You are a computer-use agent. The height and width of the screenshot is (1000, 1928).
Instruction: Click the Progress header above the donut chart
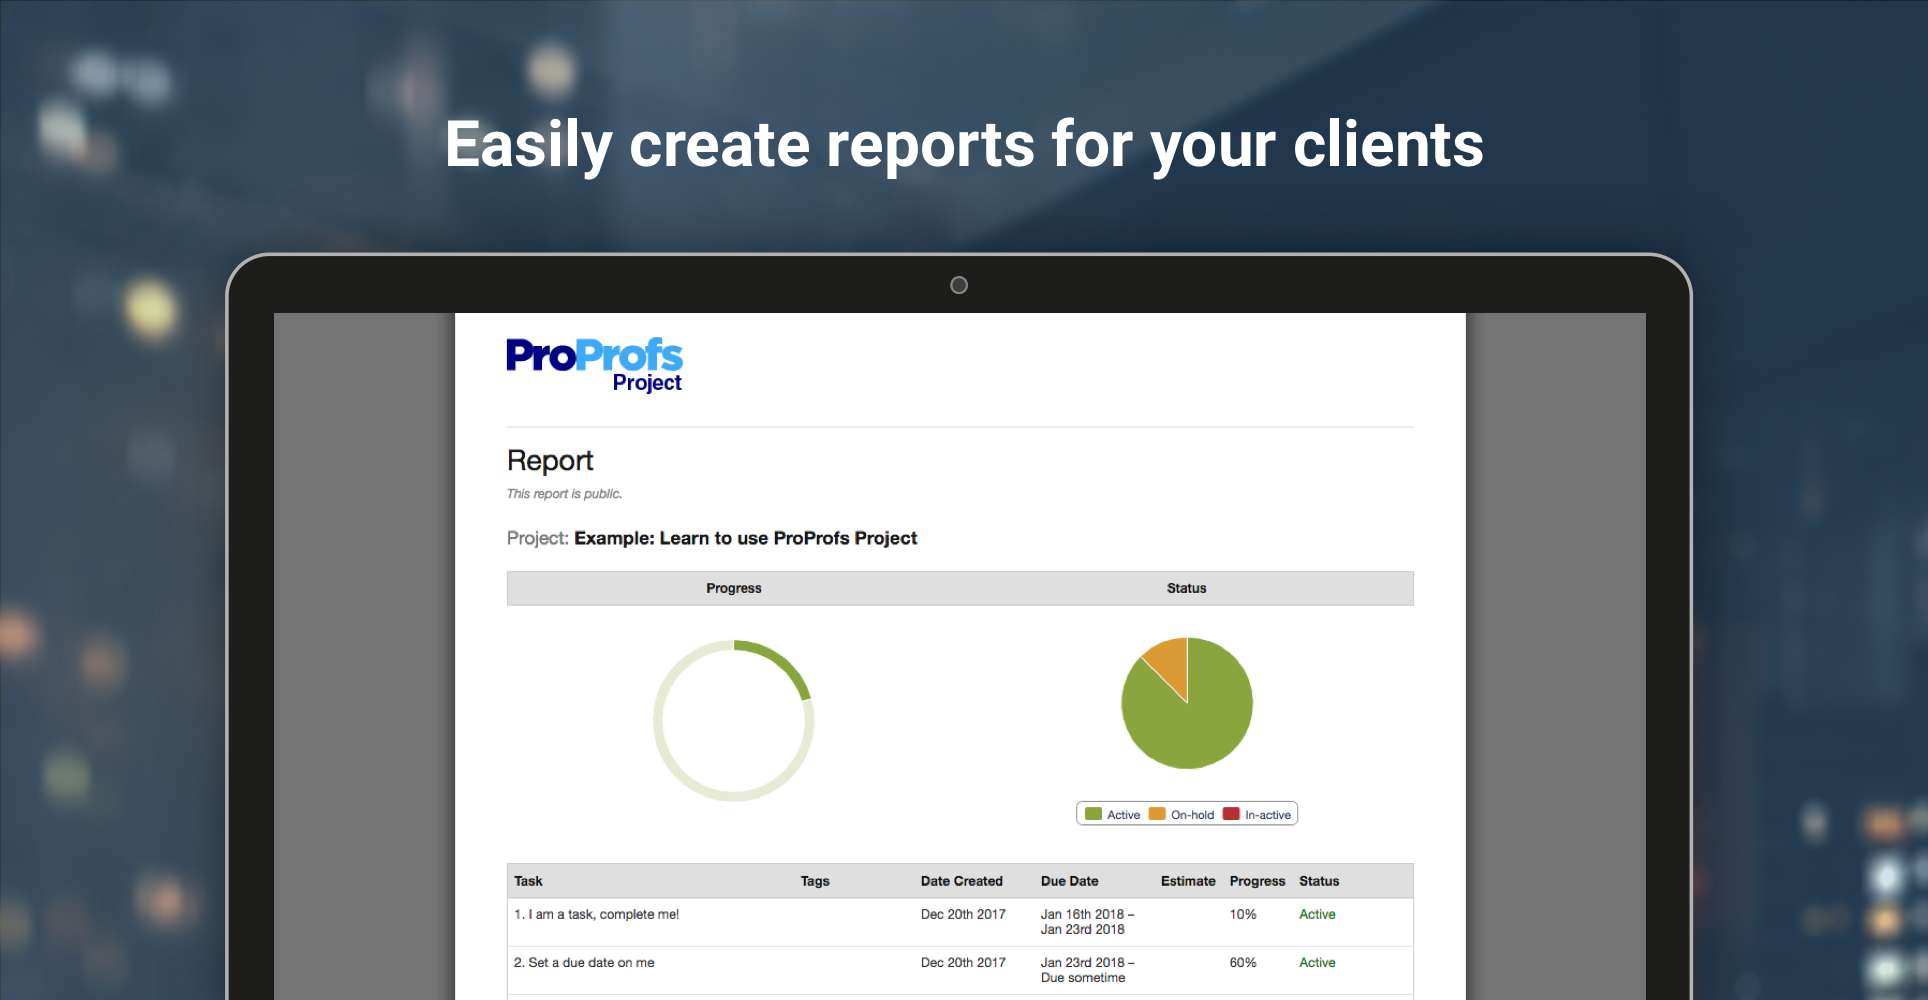pyautogui.click(x=734, y=588)
